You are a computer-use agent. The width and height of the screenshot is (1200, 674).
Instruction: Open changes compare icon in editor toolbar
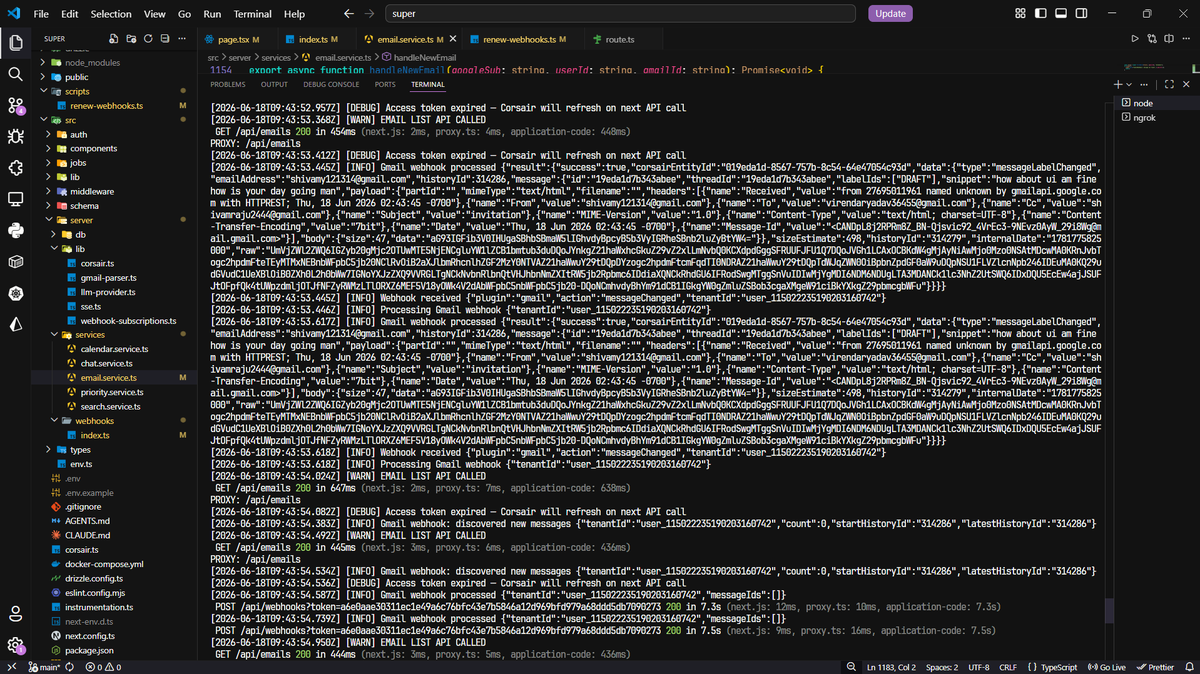pyautogui.click(x=1151, y=38)
